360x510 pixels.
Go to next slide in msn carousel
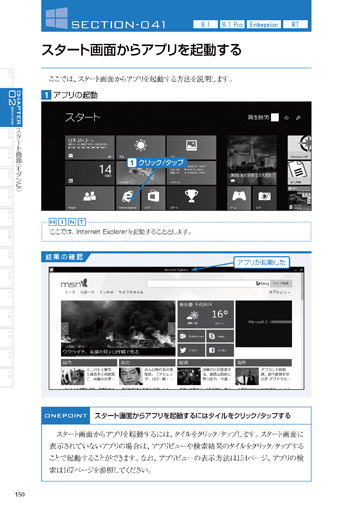(x=171, y=329)
